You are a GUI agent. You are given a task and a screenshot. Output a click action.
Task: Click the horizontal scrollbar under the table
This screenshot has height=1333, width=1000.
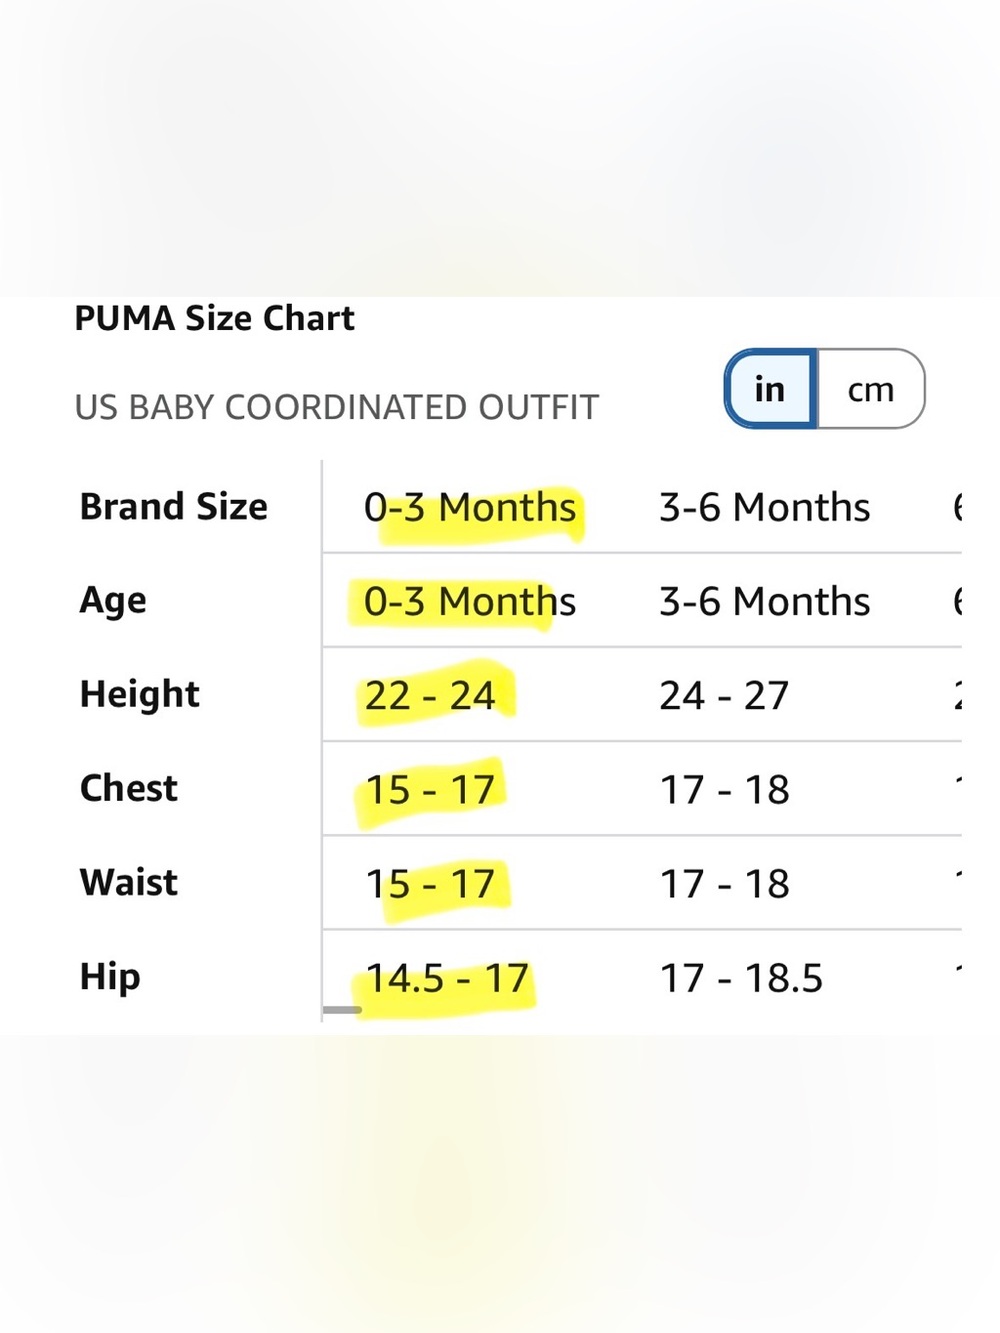[x=342, y=1010]
